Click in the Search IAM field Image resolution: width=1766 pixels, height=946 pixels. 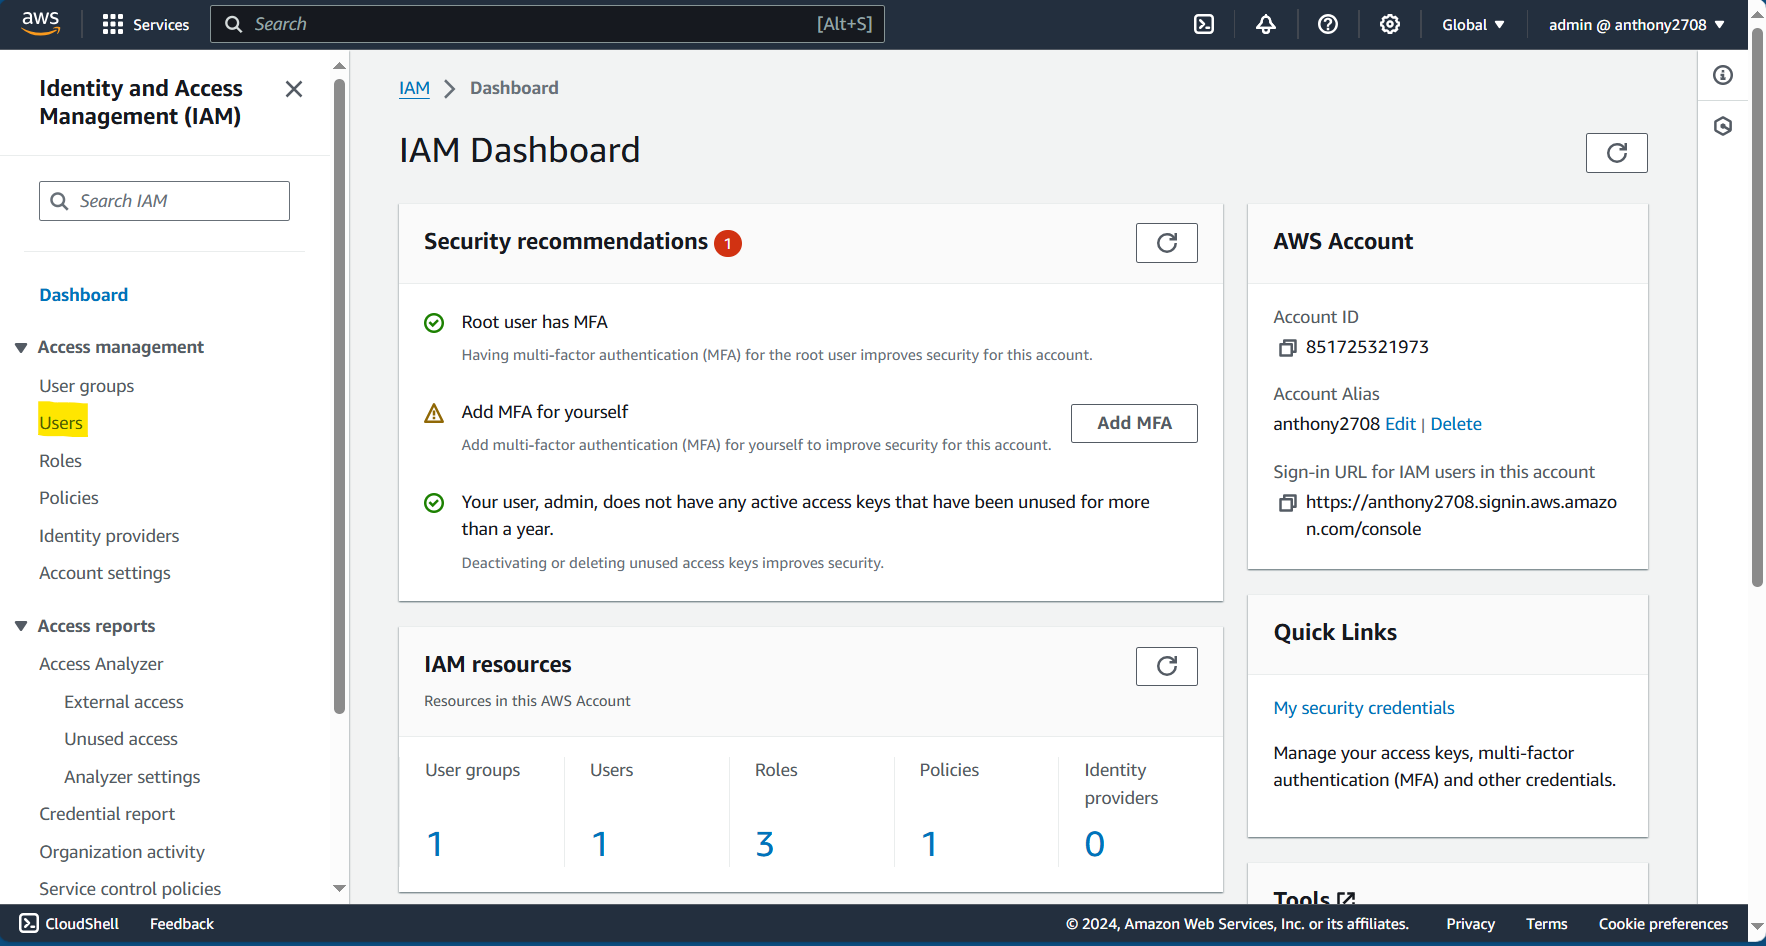click(x=164, y=201)
